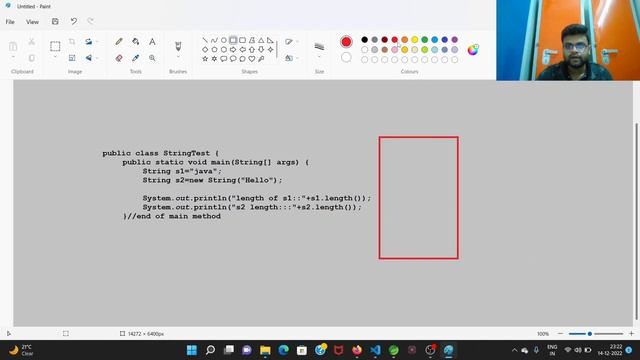Expand the Brushes dropdown arrow

[x=178, y=57]
